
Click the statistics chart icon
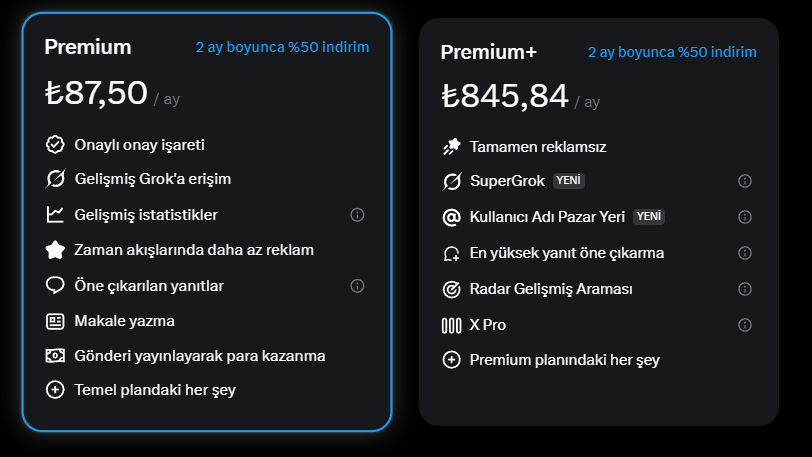click(55, 215)
